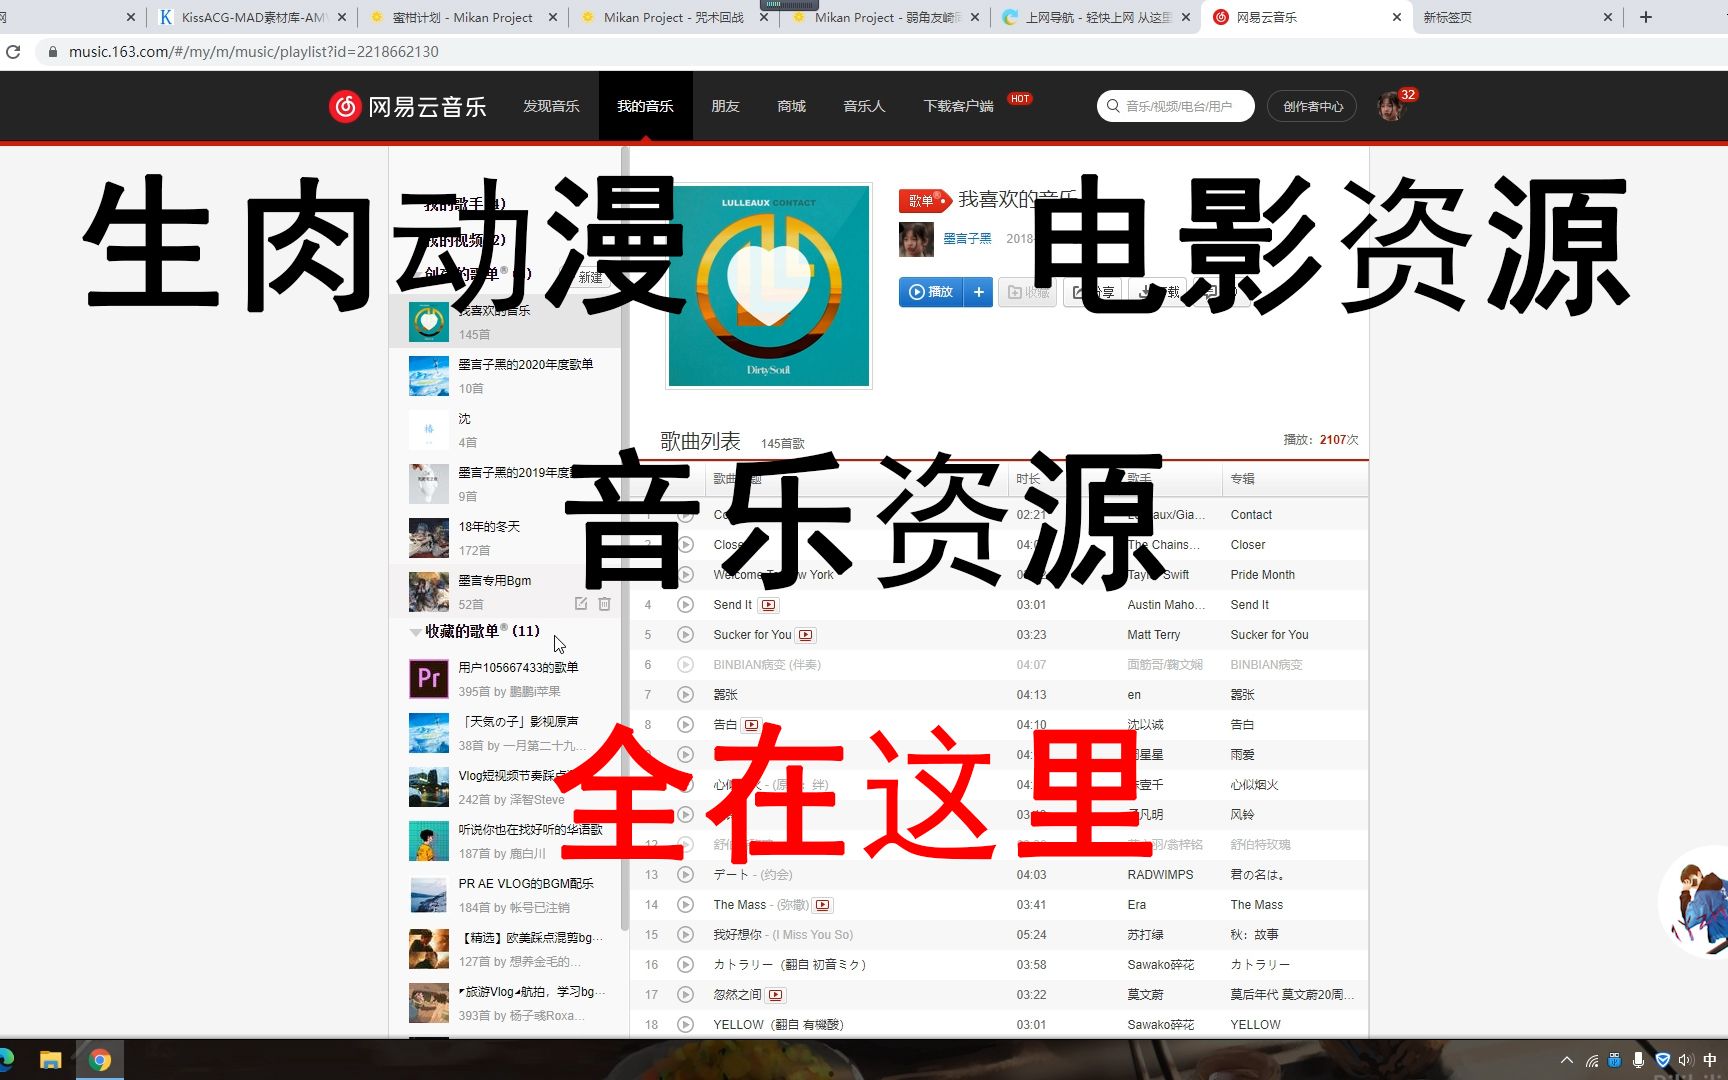The width and height of the screenshot is (1728, 1080).
Task: Open 用户105667433的歌单 playlist
Action: [505, 679]
